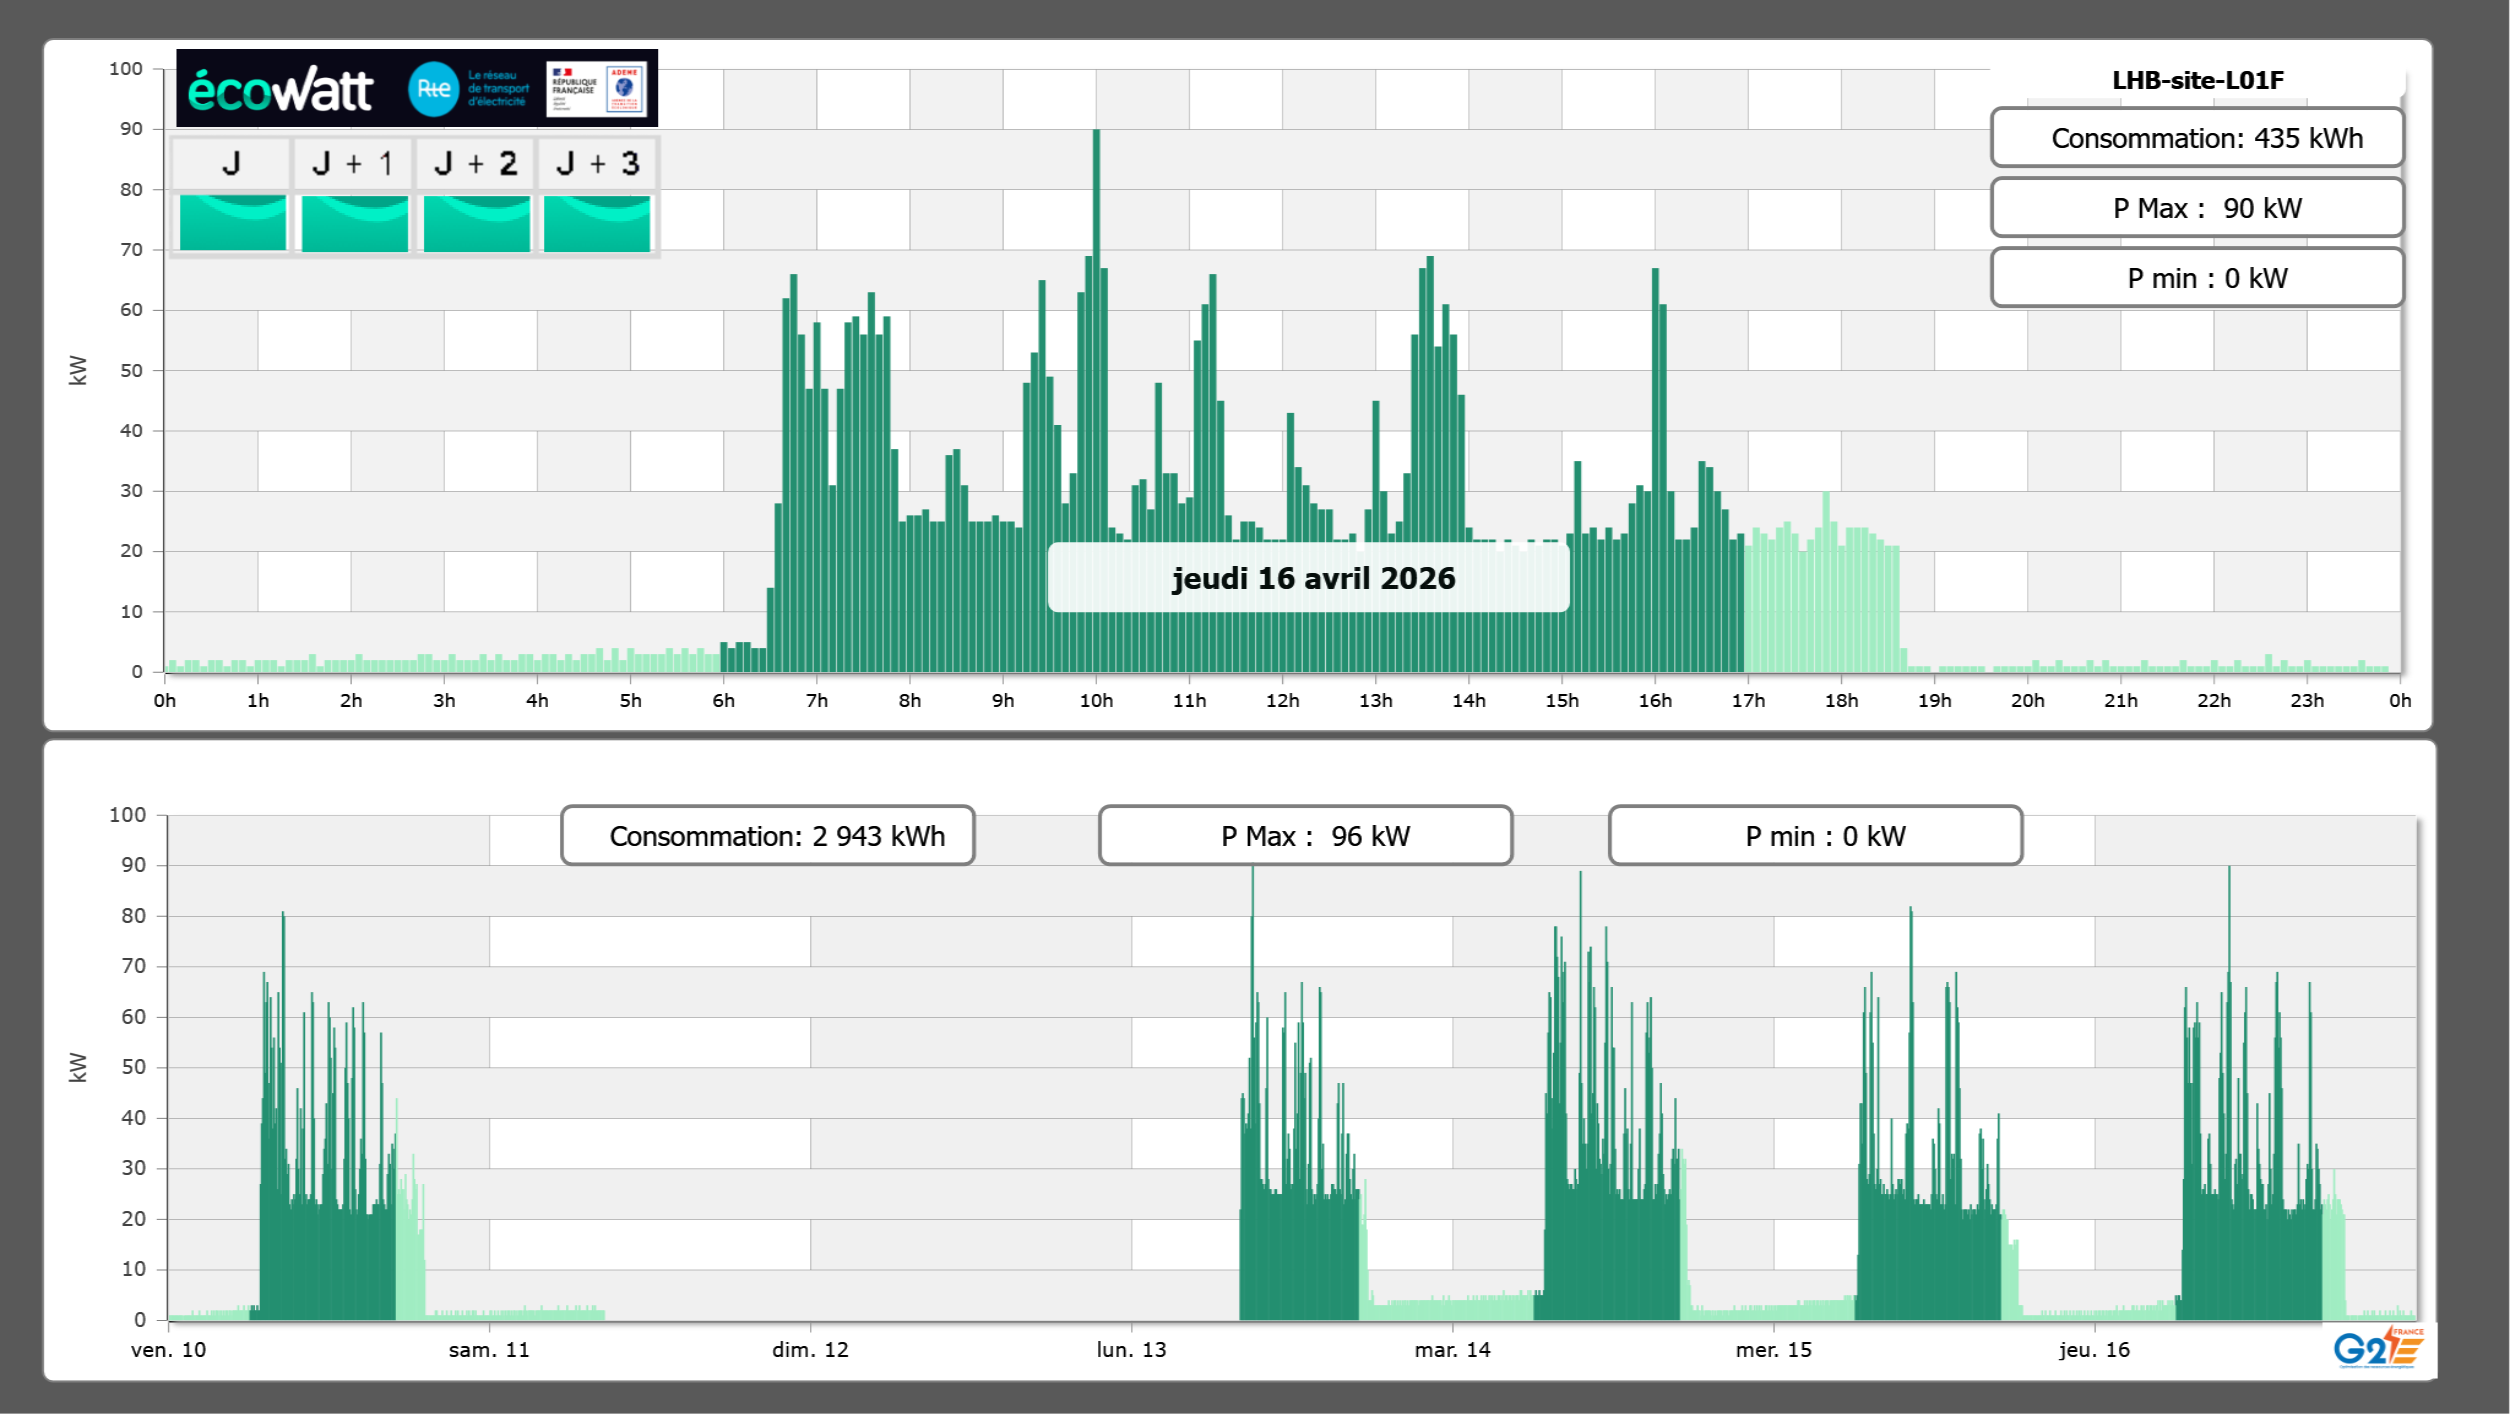Click the Consommation: 2 943 kWh box
This screenshot has width=2511, height=1415.
(x=768, y=836)
